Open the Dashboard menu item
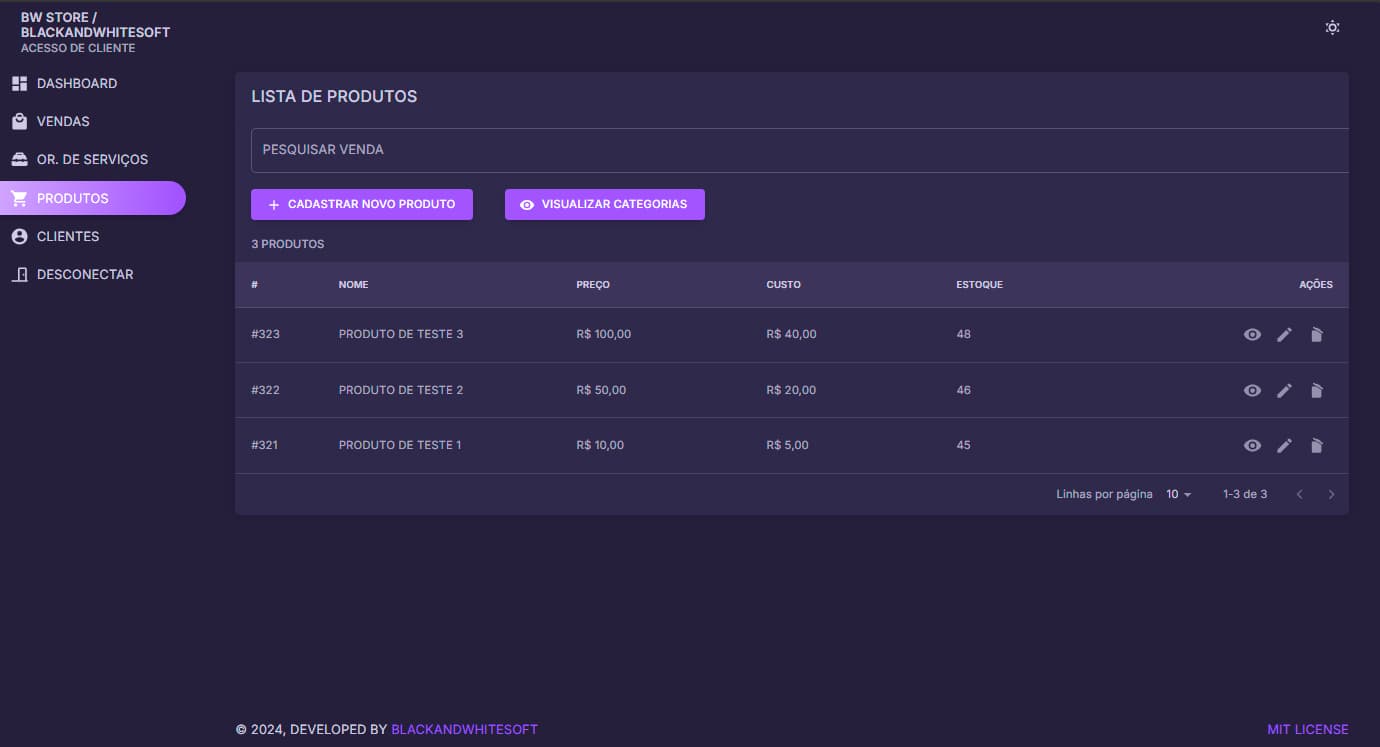1380x747 pixels. 93,83
